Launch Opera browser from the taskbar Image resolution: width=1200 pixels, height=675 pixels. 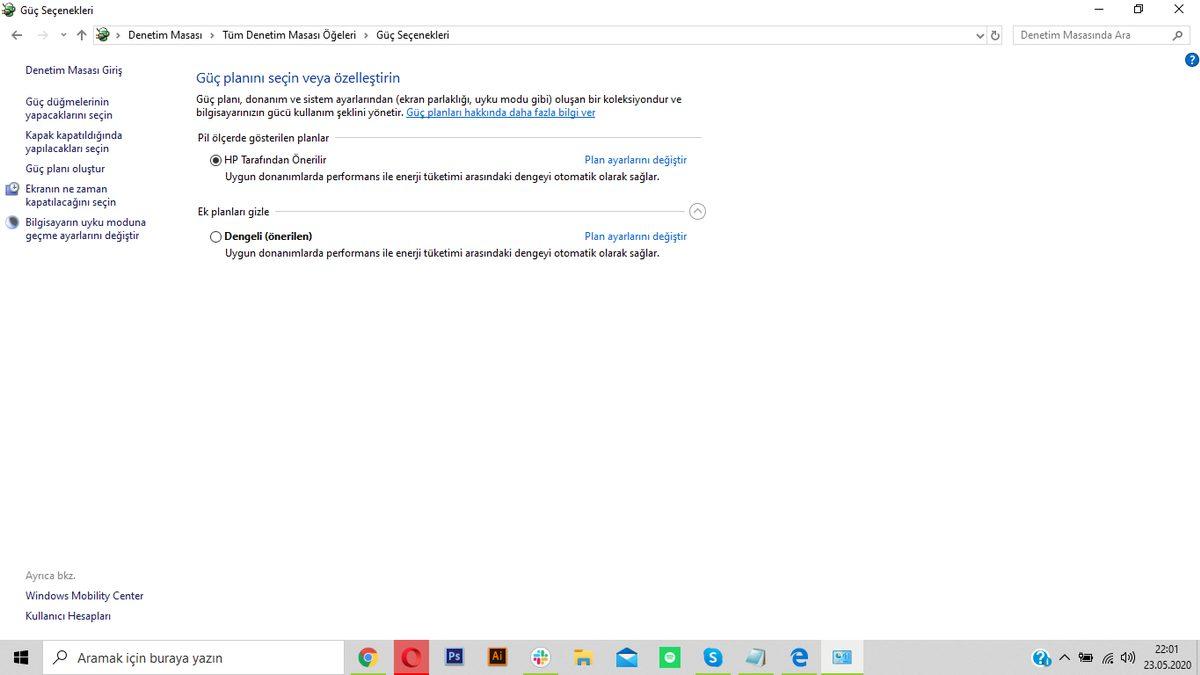pos(411,657)
